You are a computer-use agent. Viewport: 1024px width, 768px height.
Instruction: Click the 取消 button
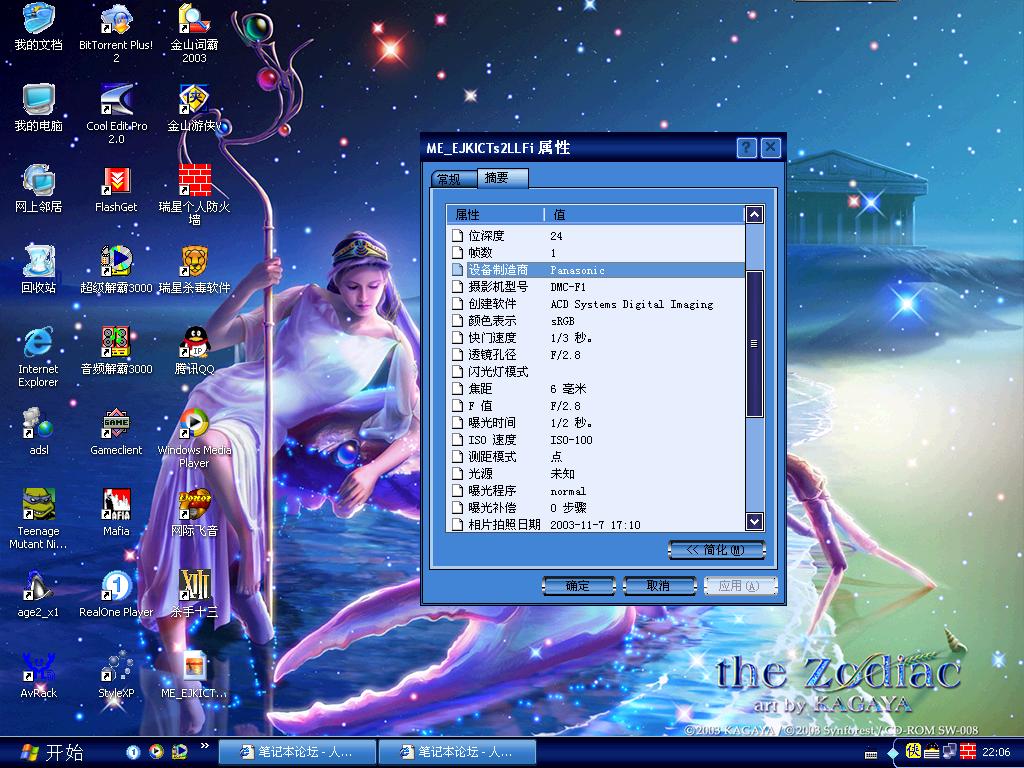tap(659, 585)
